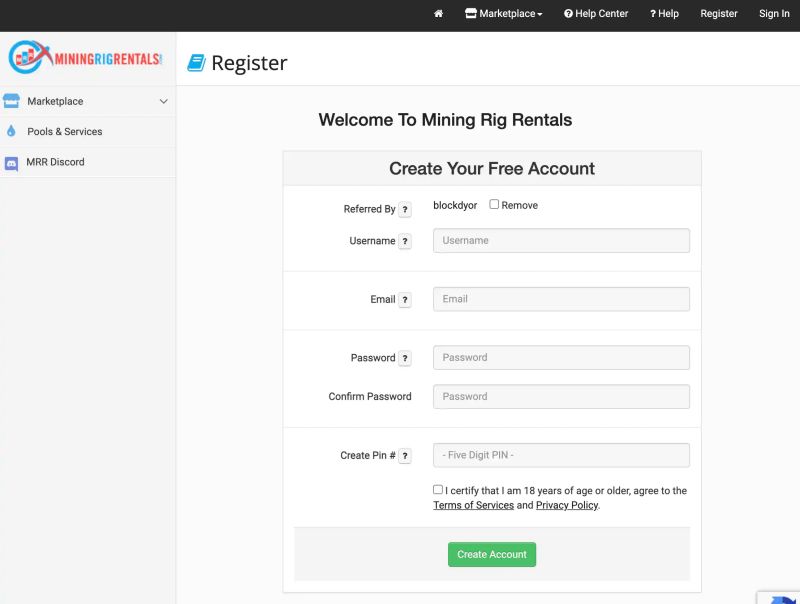This screenshot has width=800, height=604.
Task: Click the green Create Account button
Action: tap(492, 555)
